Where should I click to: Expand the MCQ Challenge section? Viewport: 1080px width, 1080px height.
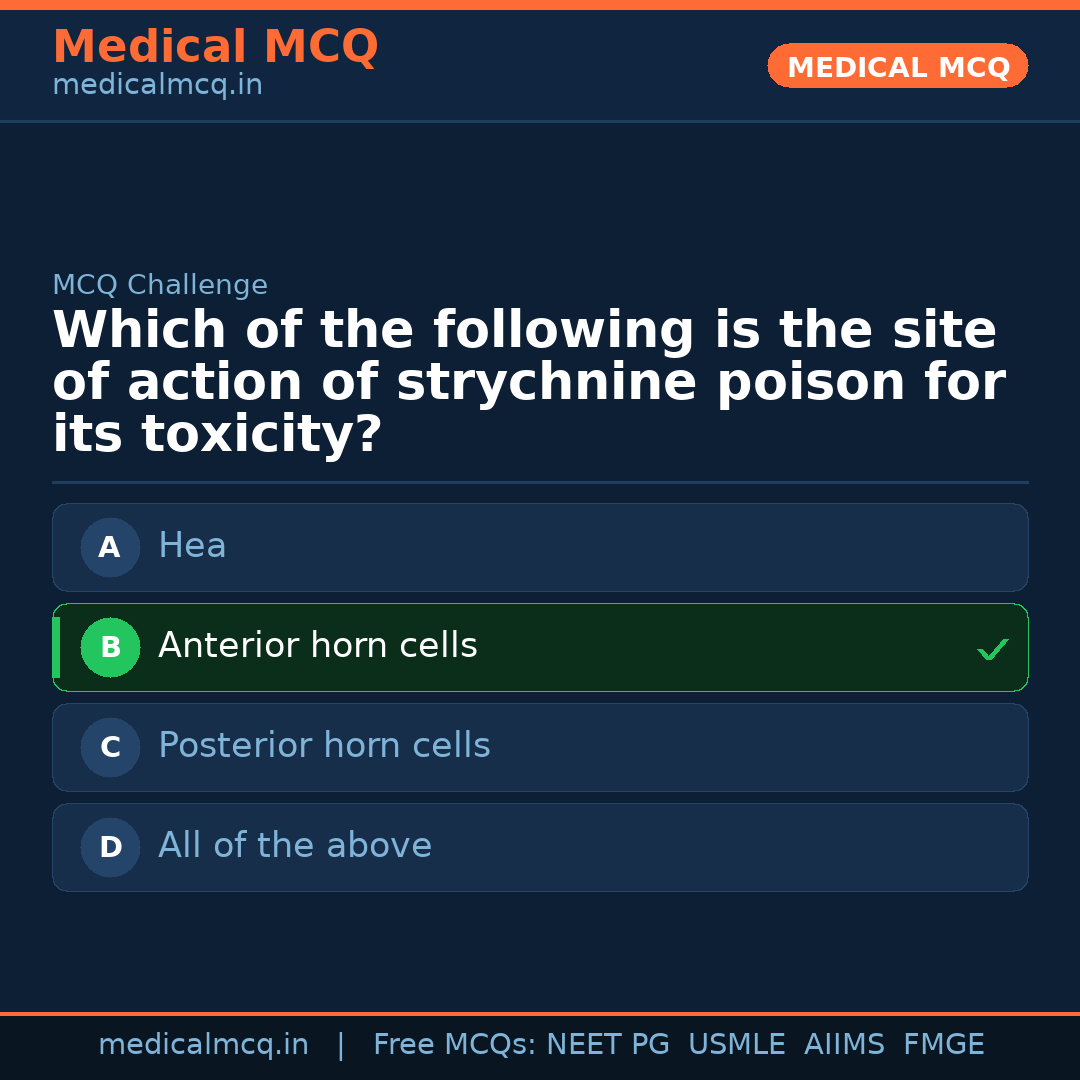point(160,285)
